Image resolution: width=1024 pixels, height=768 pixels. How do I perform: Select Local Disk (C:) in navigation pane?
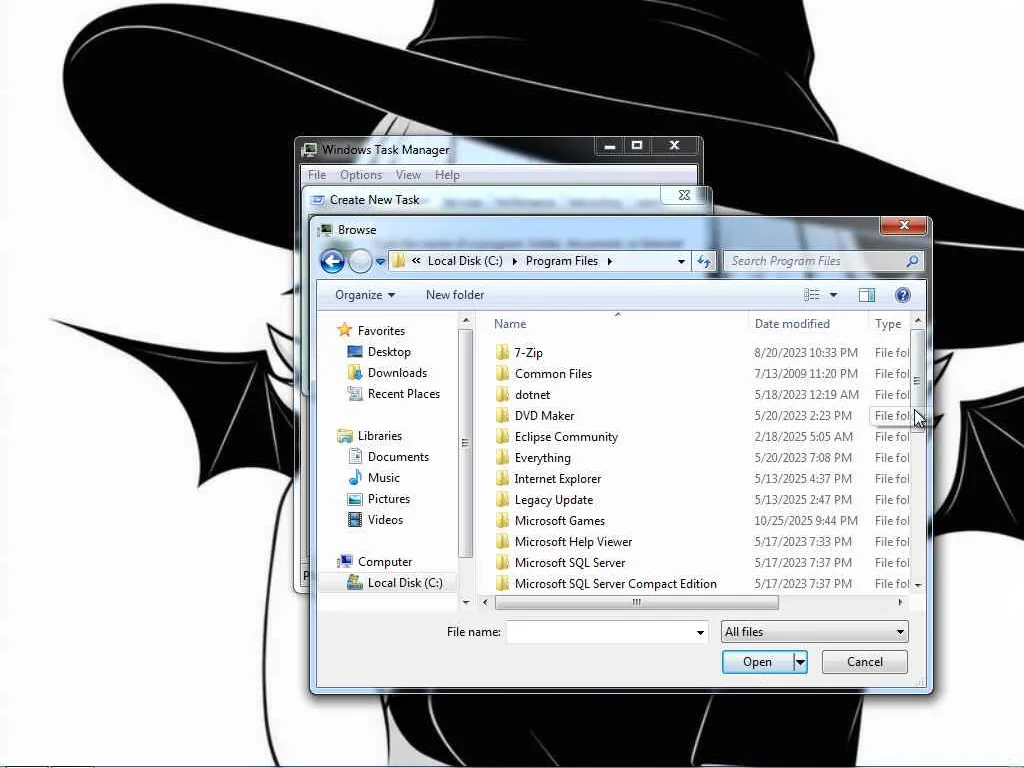click(x=404, y=583)
